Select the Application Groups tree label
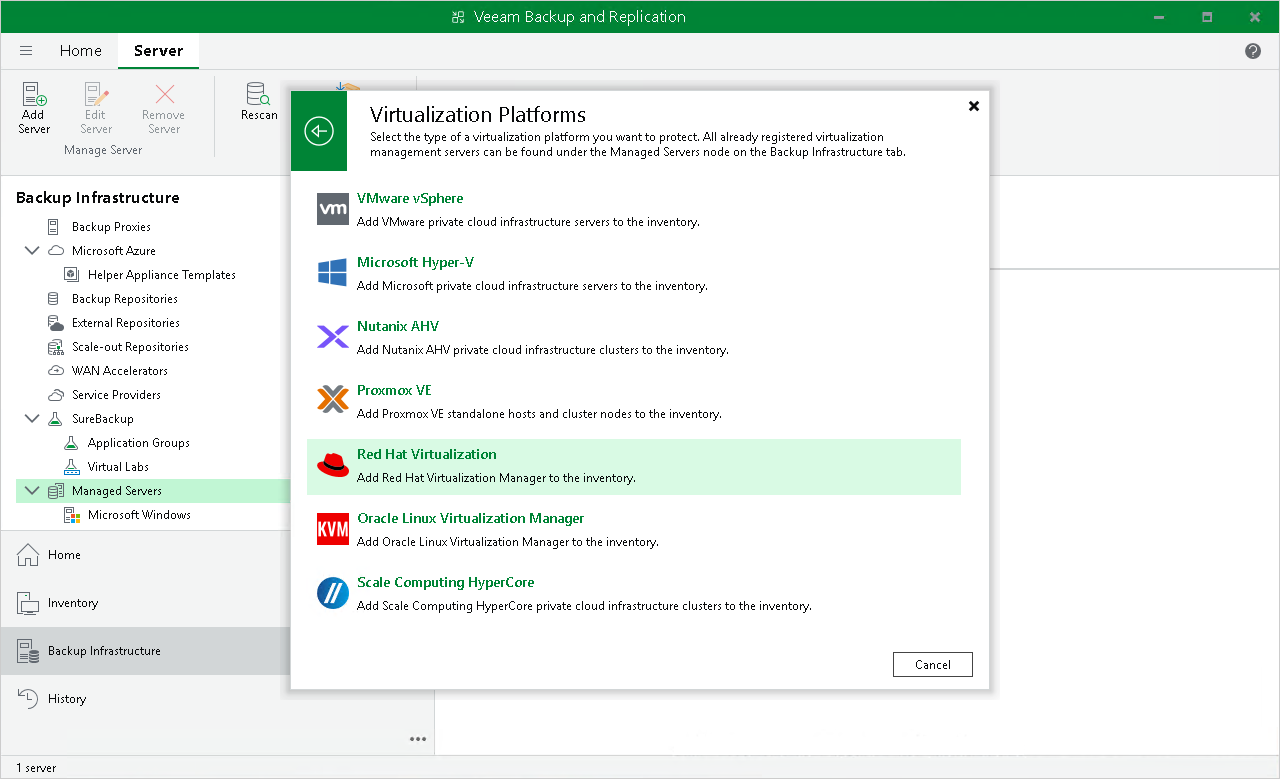The height and width of the screenshot is (779, 1280). point(139,443)
